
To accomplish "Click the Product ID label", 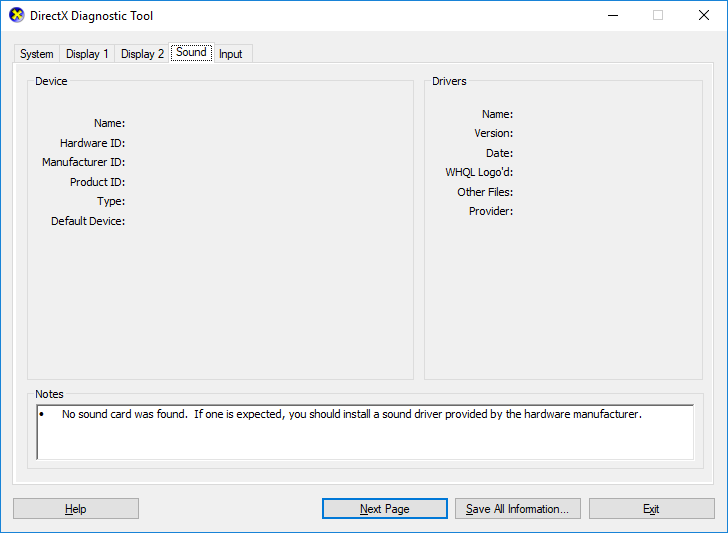I will click(98, 182).
